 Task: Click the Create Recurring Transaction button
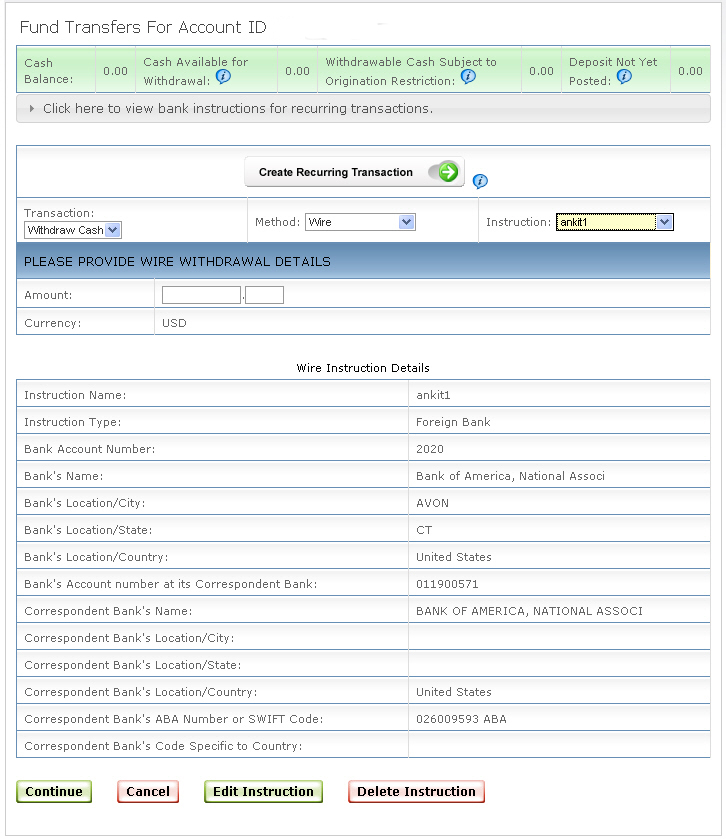click(354, 172)
